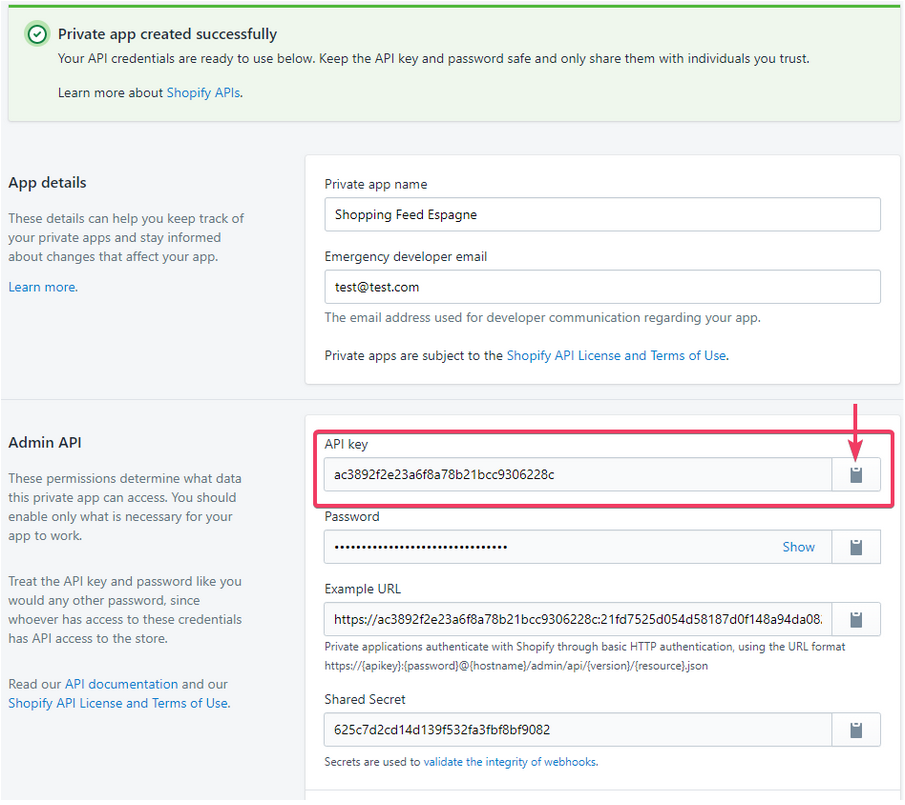Click the Private app name field
This screenshot has width=905, height=805.
coord(602,215)
